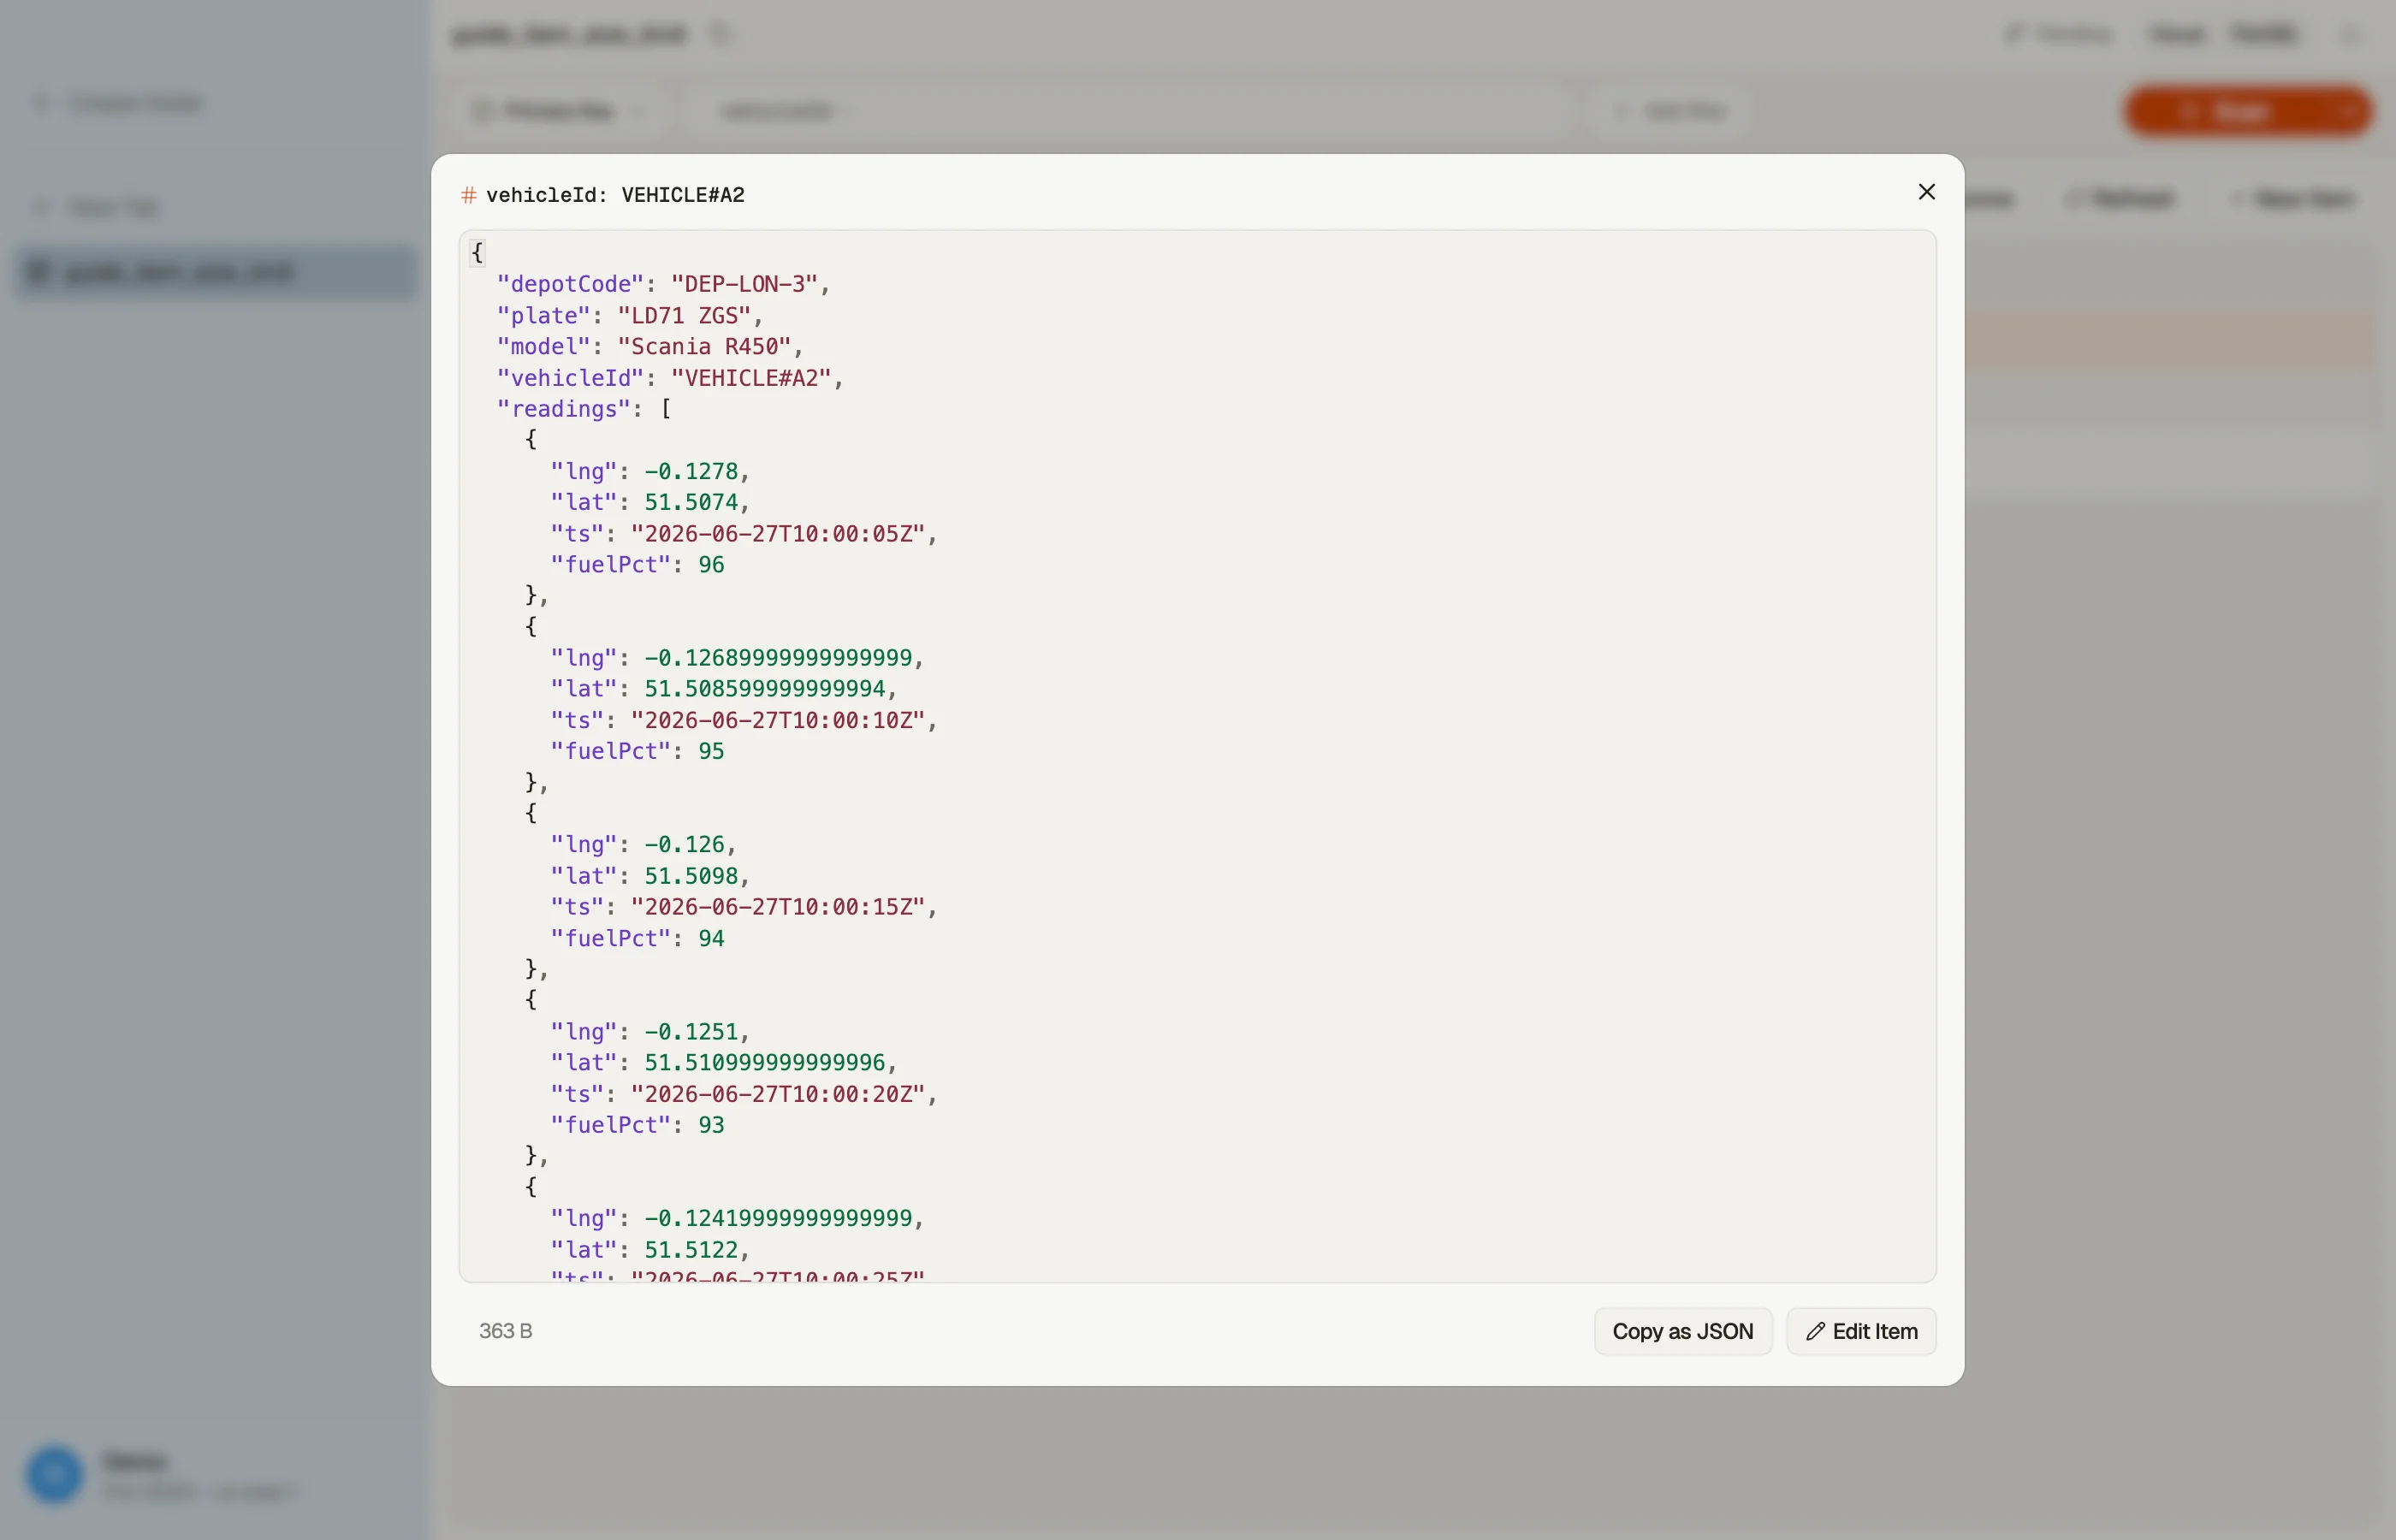
Task: Select the JSON value "VEHICLE#A2" in the body
Action: coord(751,378)
